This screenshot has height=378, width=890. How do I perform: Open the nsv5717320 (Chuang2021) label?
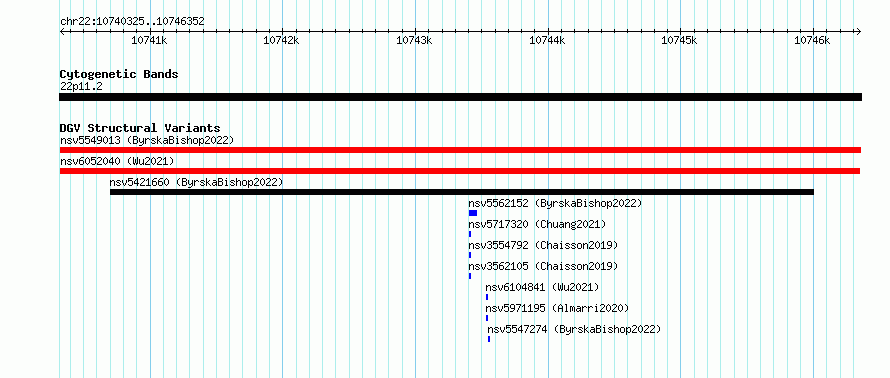tap(537, 224)
